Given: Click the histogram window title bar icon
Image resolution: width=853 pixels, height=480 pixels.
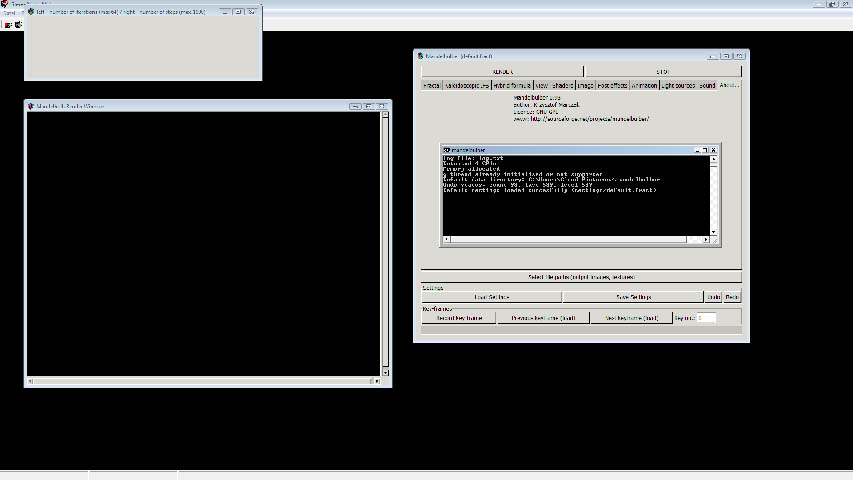Looking at the screenshot, I should coord(31,11).
